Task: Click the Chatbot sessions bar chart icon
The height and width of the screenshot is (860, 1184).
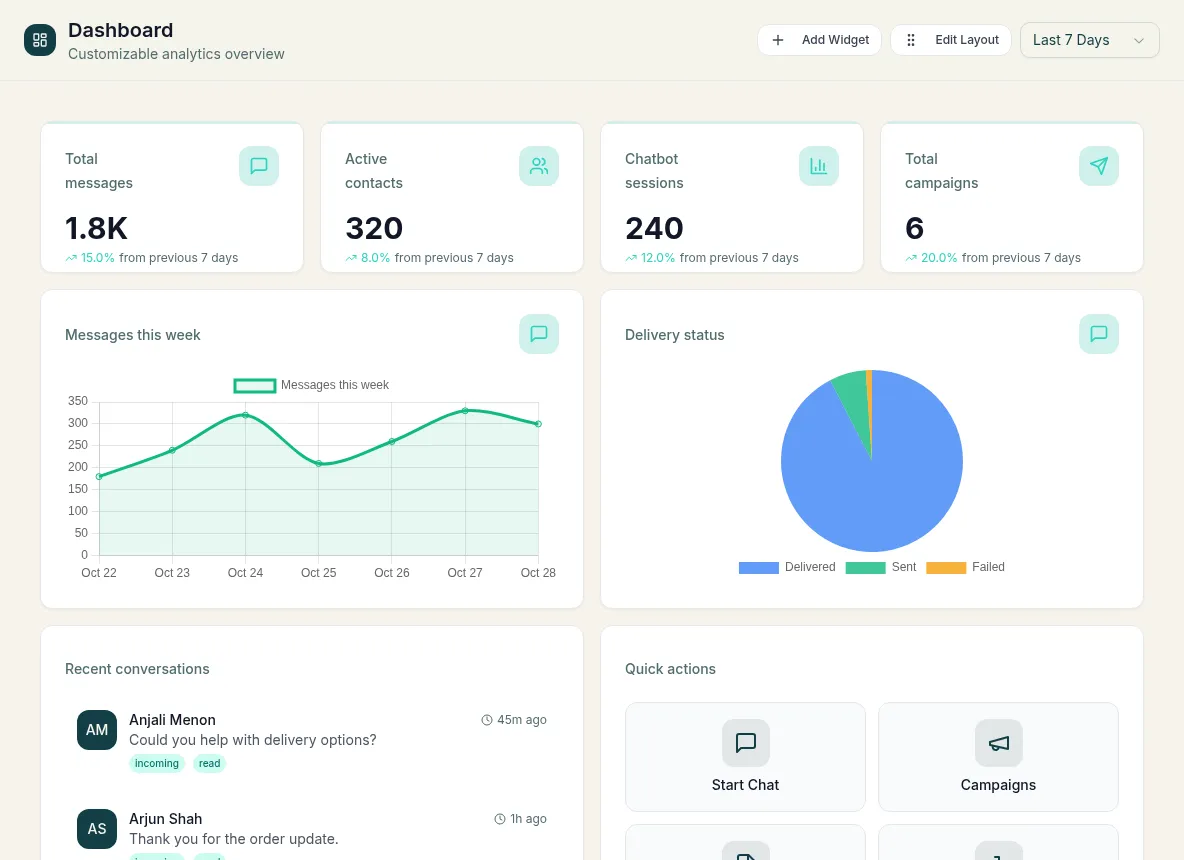Action: [819, 166]
